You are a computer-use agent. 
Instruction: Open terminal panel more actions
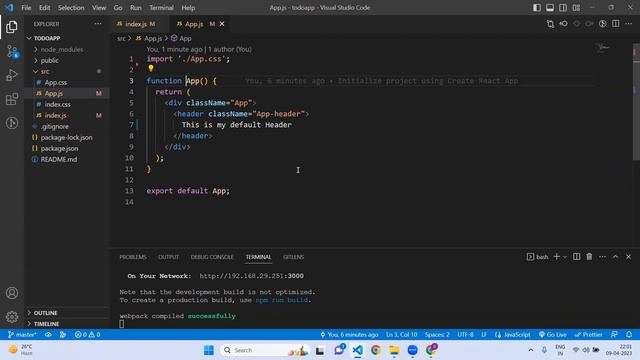(x=602, y=257)
